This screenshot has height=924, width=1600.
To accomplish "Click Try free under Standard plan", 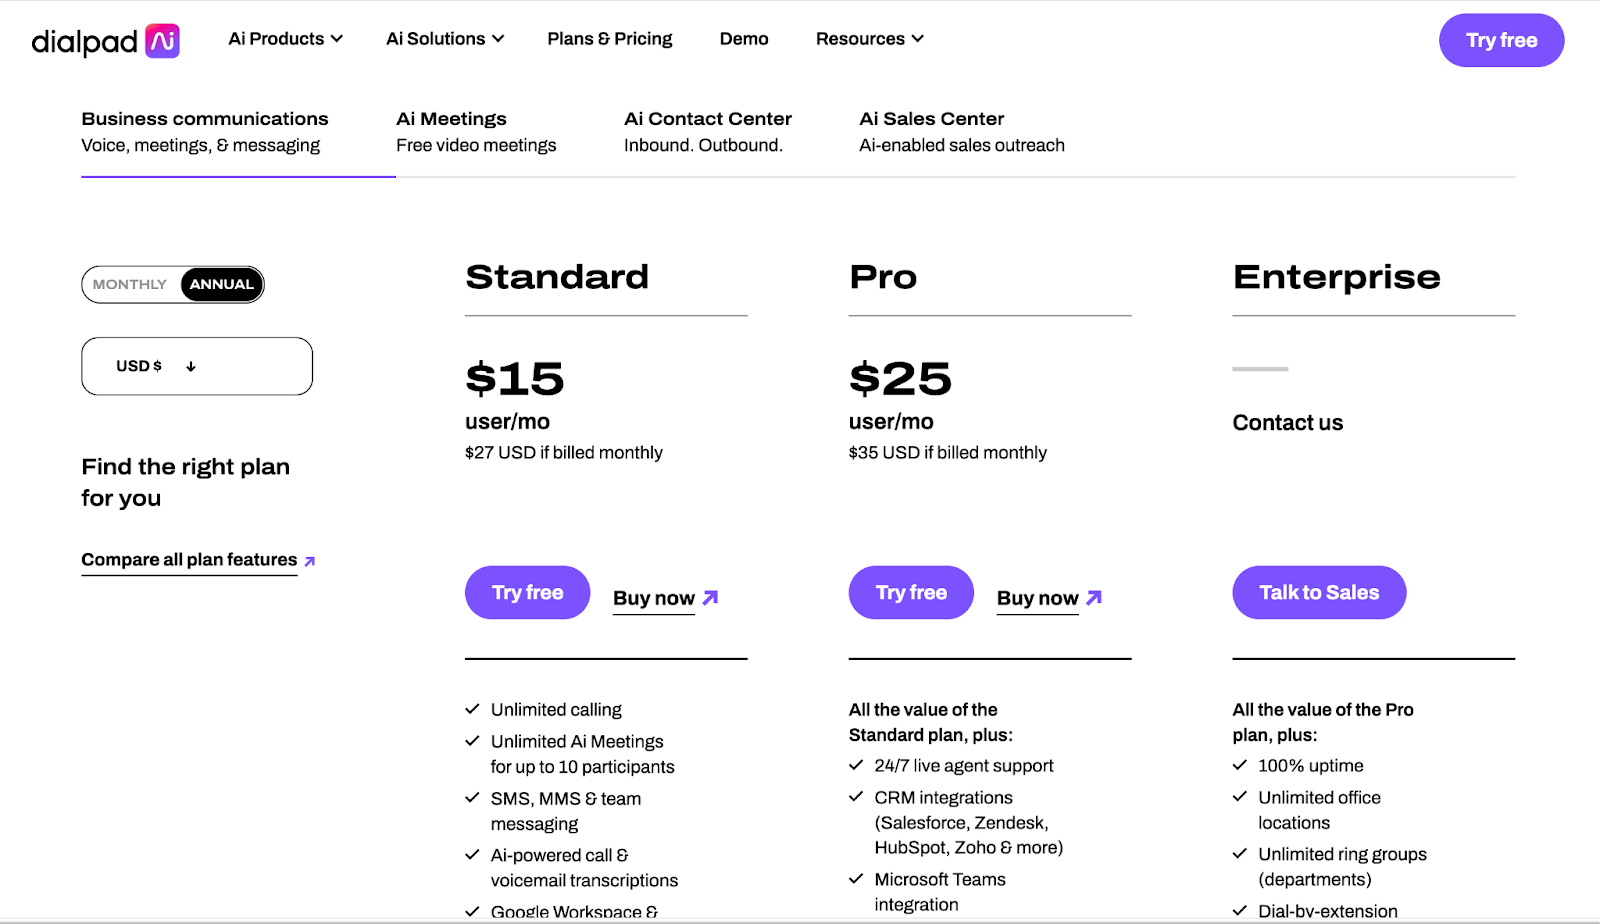I will 527,592.
